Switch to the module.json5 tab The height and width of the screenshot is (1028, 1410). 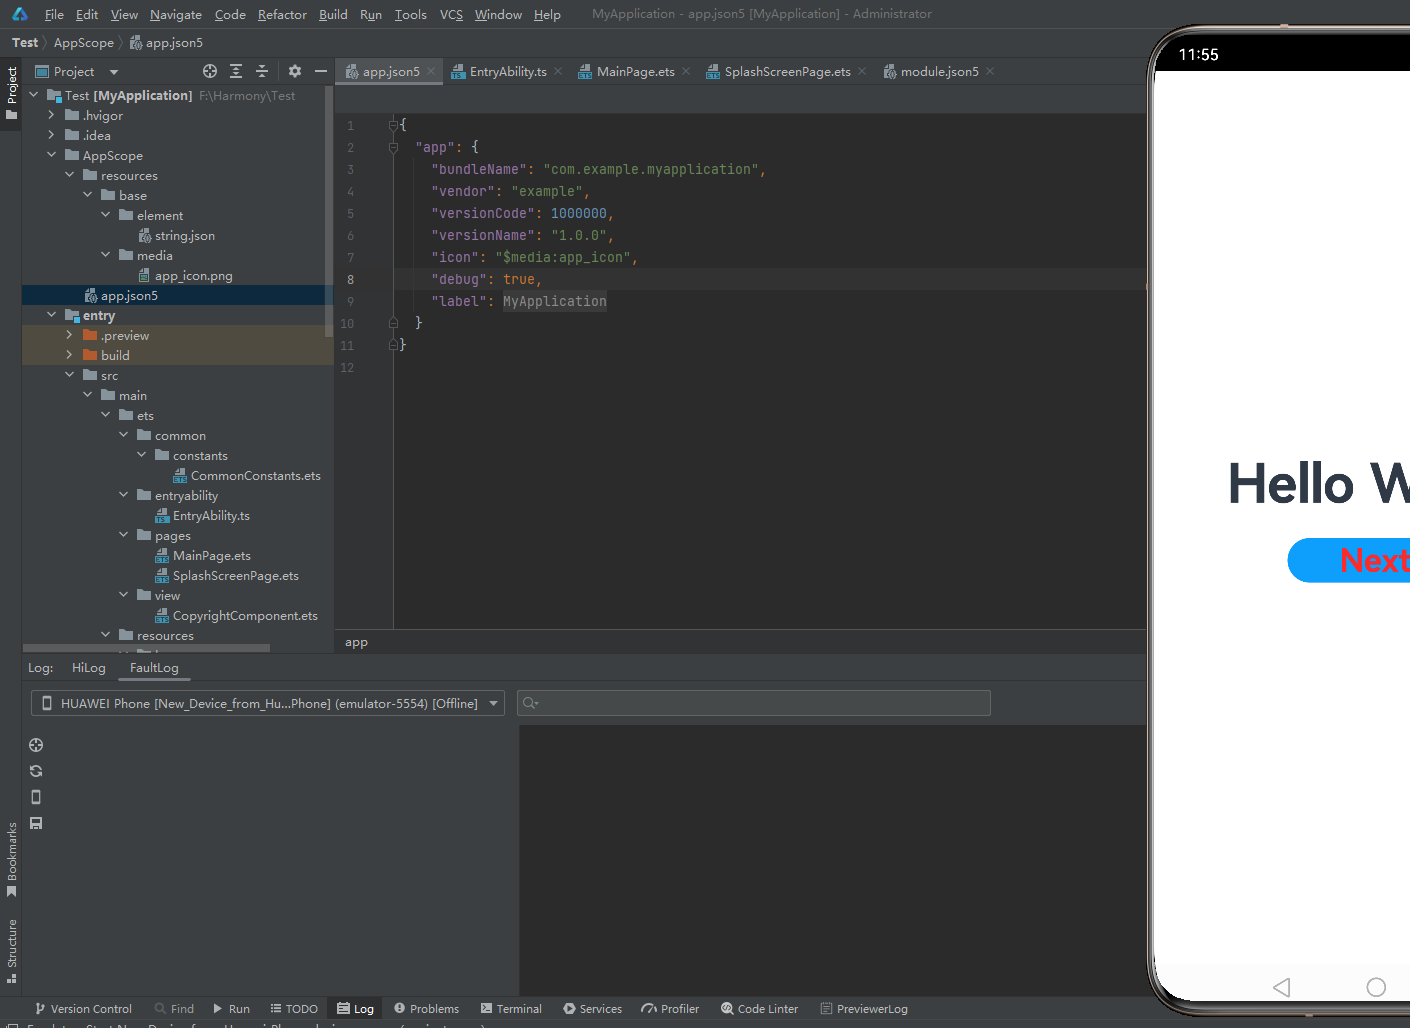939,71
